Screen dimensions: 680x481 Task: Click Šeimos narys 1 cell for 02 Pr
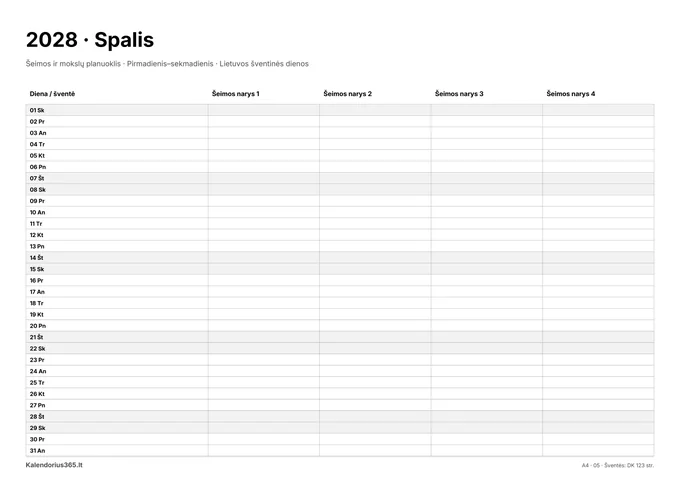[x=264, y=121]
